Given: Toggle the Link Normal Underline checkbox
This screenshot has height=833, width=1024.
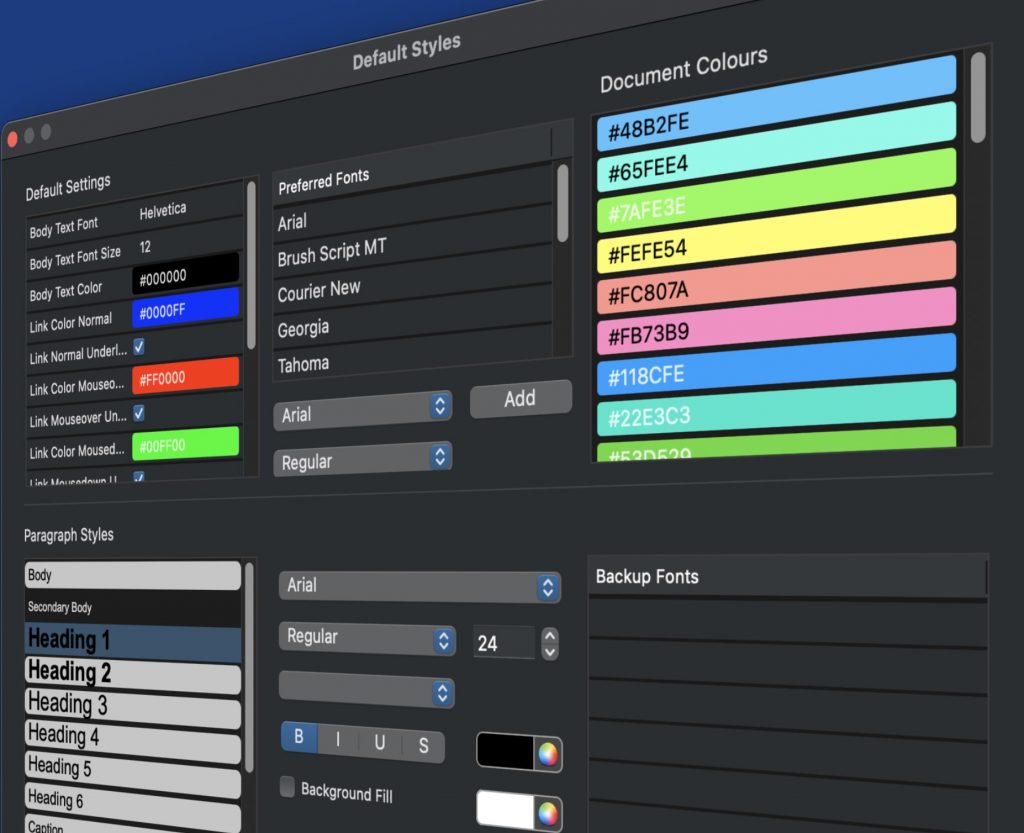Looking at the screenshot, I should tap(139, 346).
